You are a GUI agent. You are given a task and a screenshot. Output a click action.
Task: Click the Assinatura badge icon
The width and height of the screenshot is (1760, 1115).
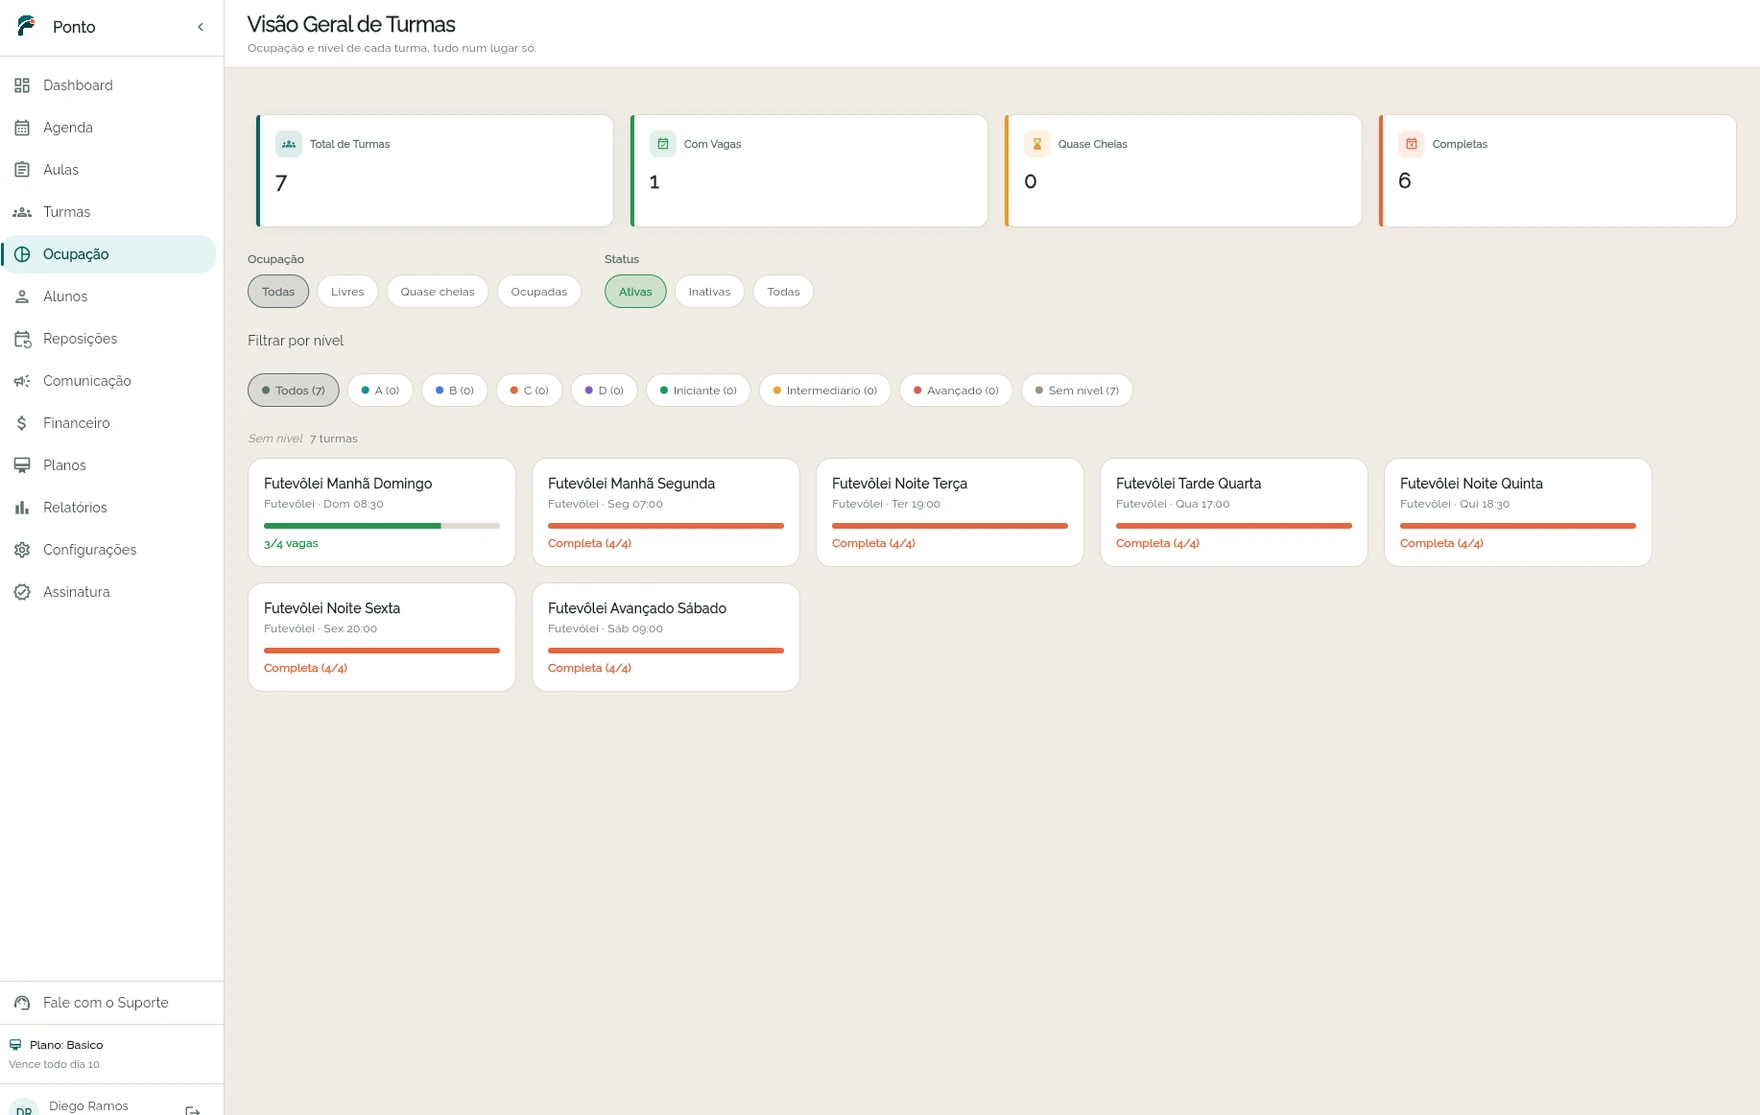click(x=22, y=592)
